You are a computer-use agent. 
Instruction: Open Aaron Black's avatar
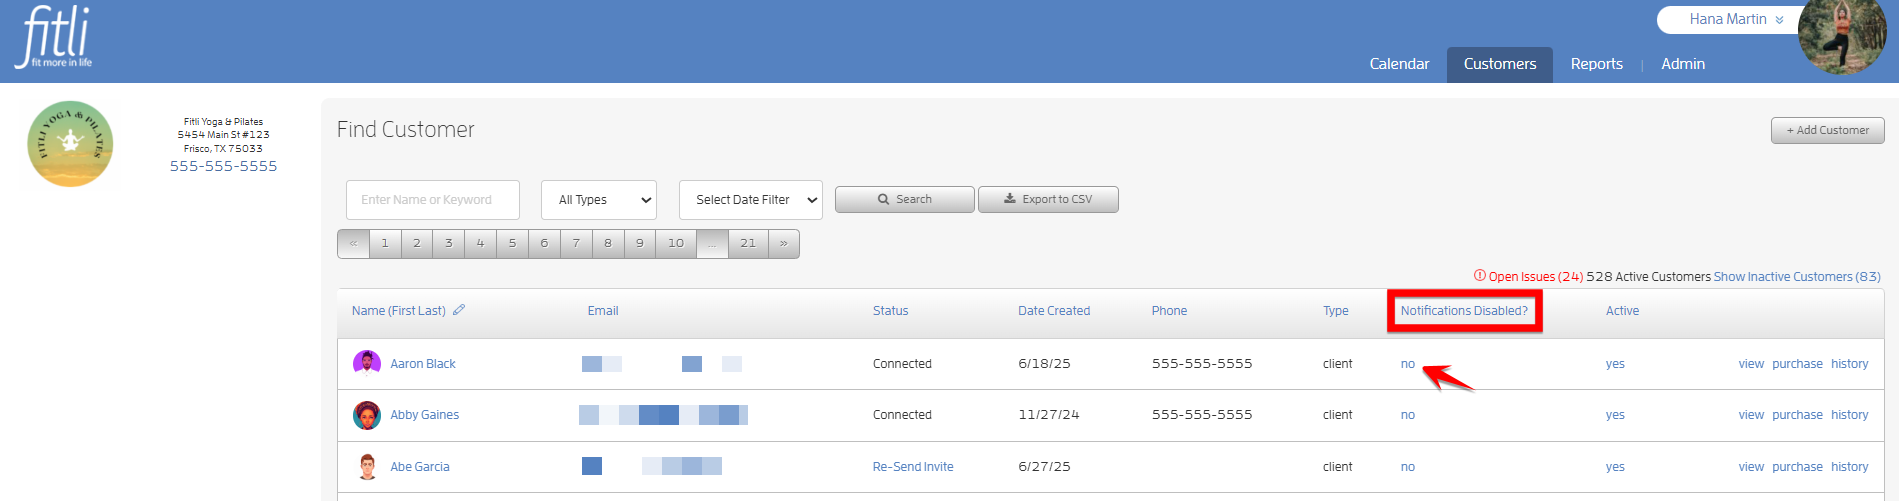click(x=367, y=363)
